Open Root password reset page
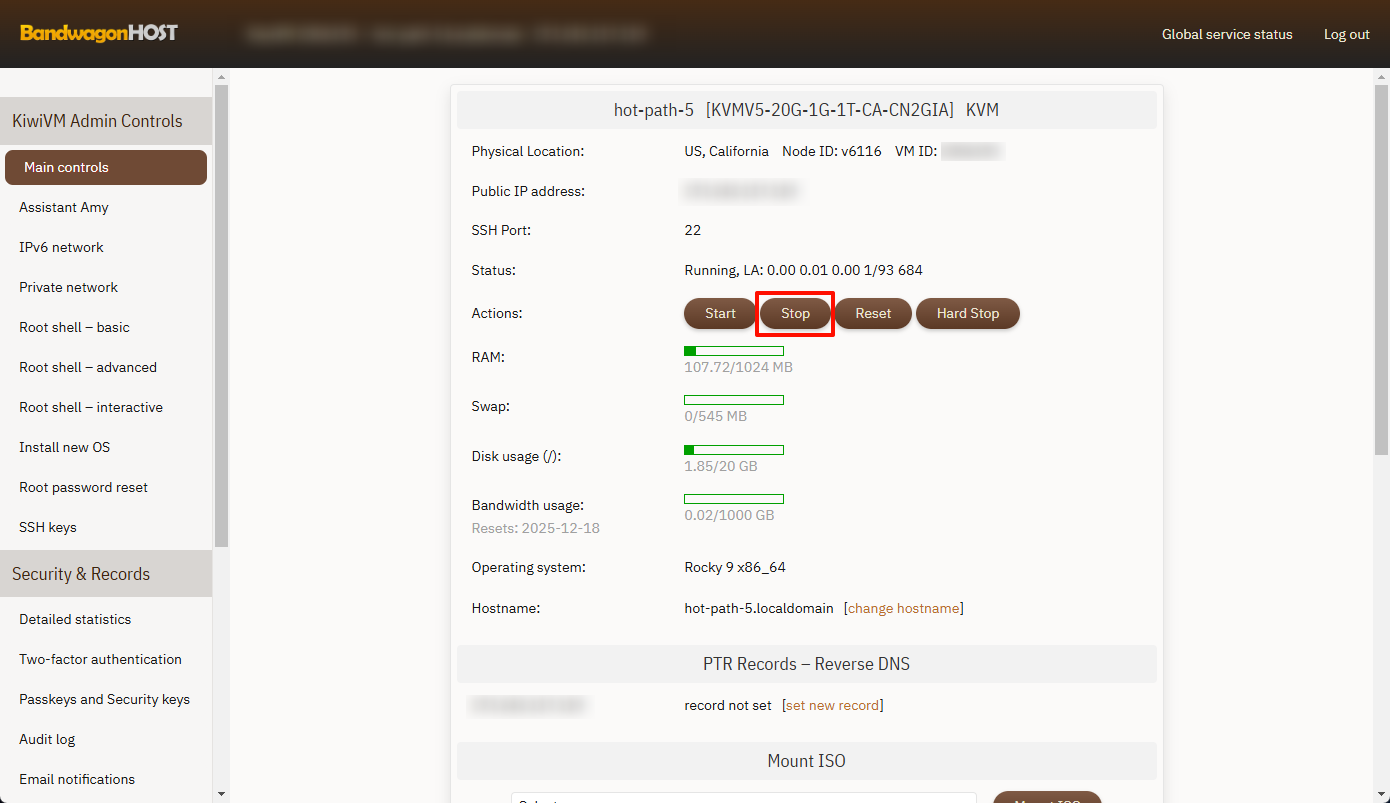 (83, 487)
